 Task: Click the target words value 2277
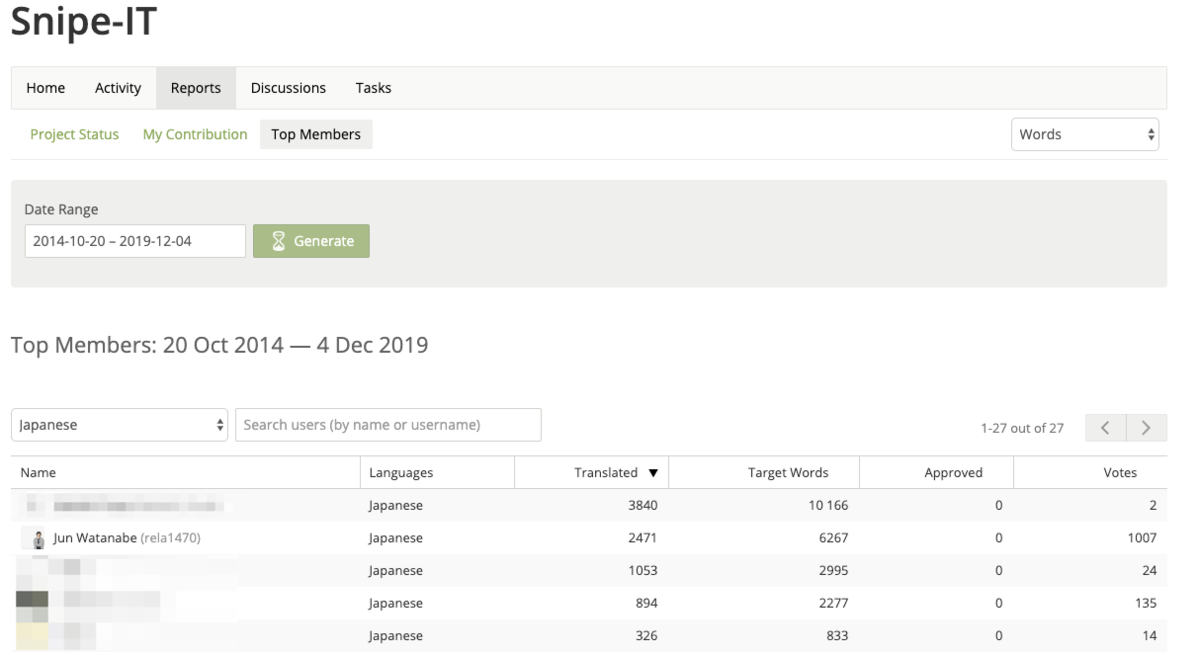coord(832,603)
